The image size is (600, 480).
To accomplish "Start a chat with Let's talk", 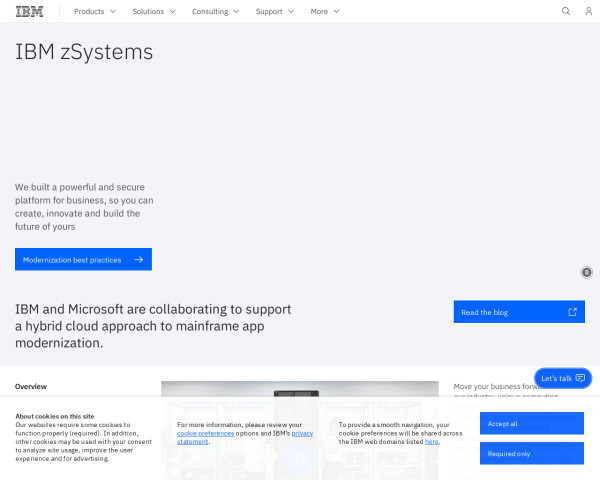I will point(563,378).
